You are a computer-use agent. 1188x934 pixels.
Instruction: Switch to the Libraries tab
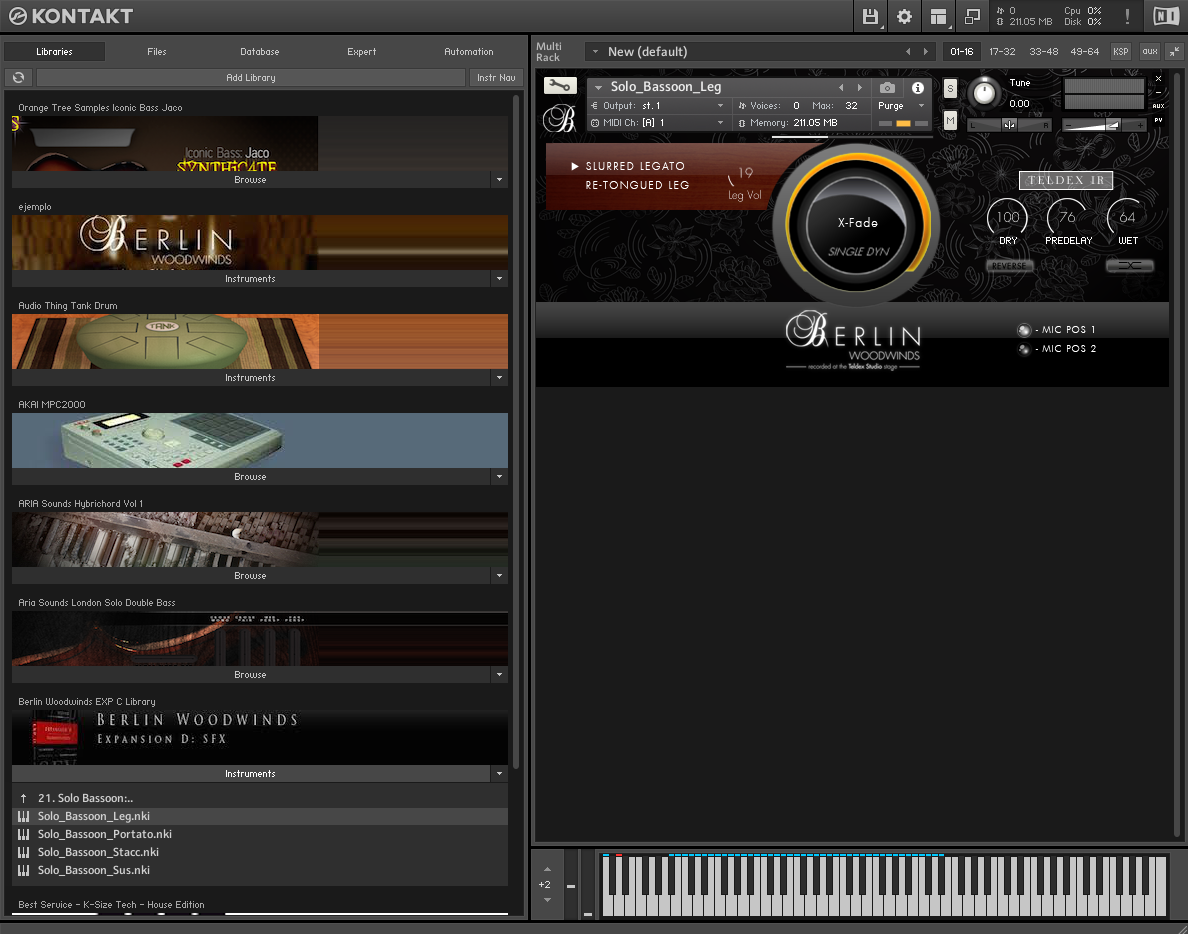tap(55, 52)
